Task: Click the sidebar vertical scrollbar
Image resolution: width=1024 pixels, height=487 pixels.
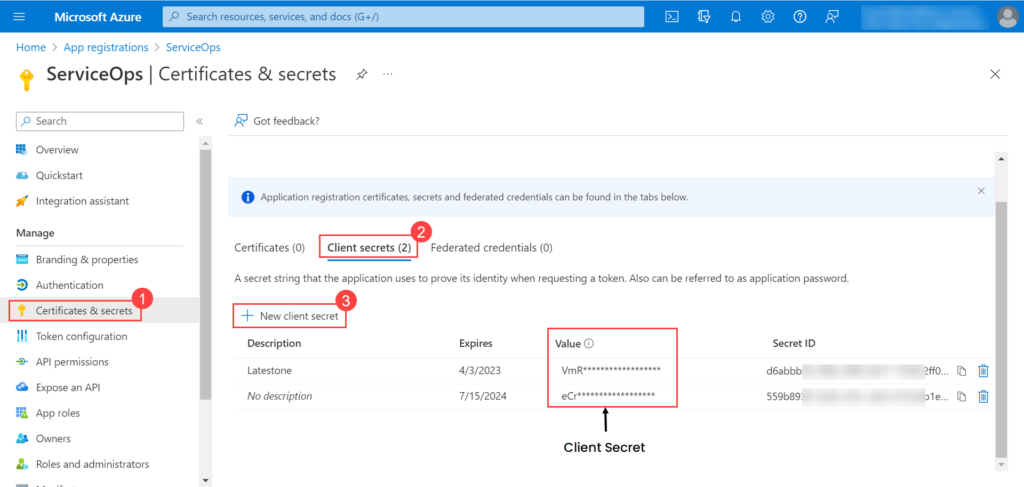Action: 206,300
